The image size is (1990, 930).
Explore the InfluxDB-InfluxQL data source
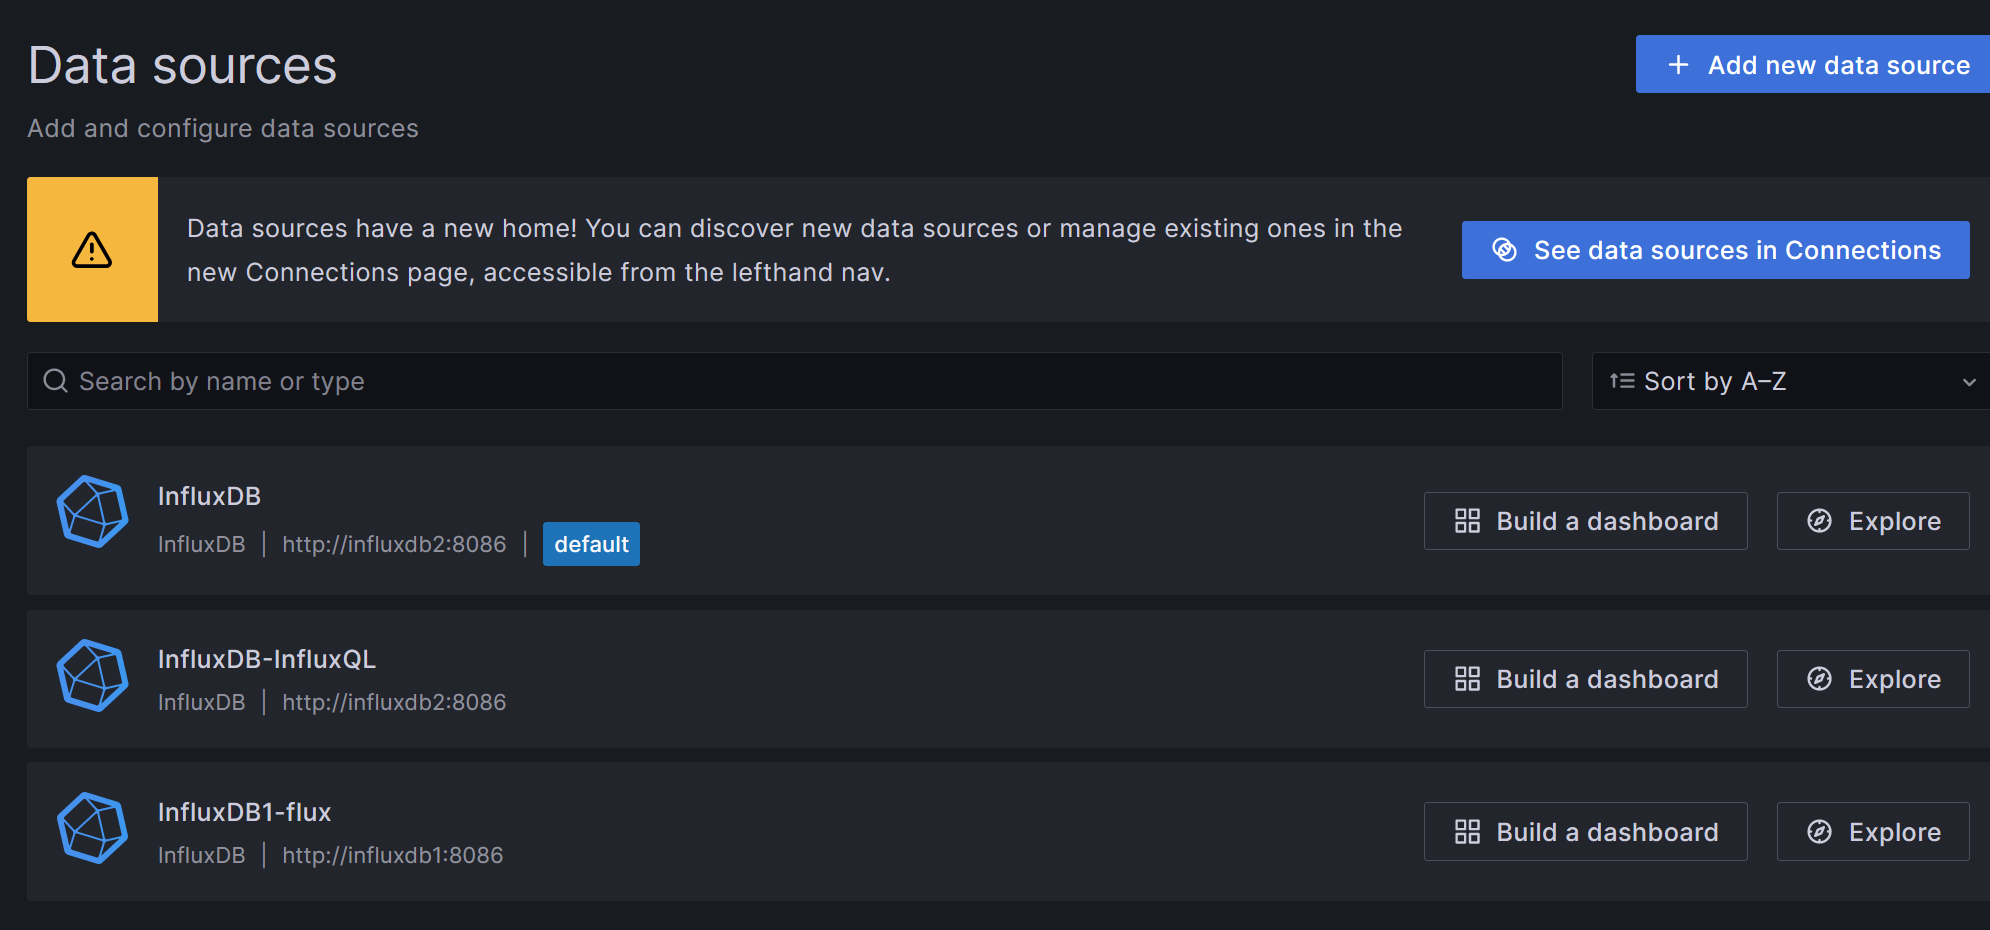(x=1873, y=679)
